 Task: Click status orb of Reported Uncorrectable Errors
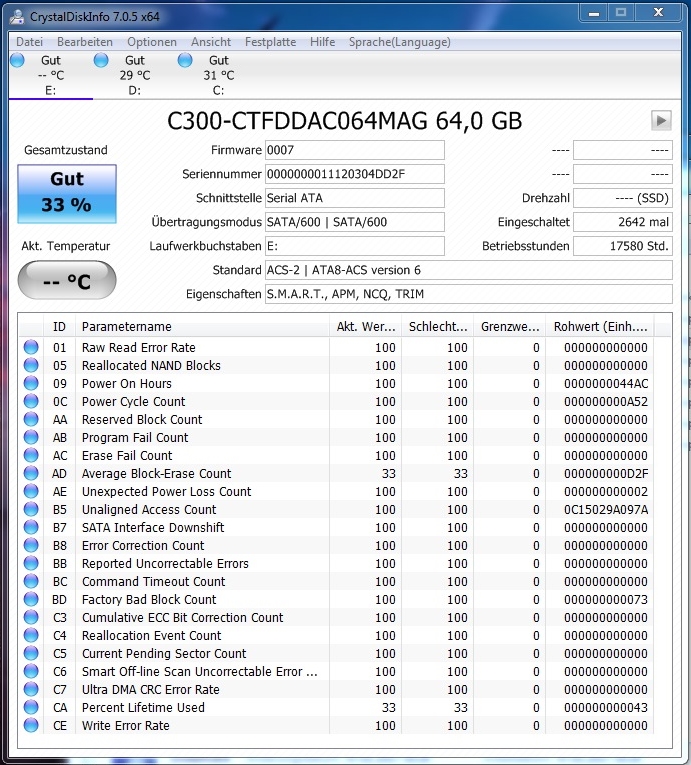(x=31, y=564)
